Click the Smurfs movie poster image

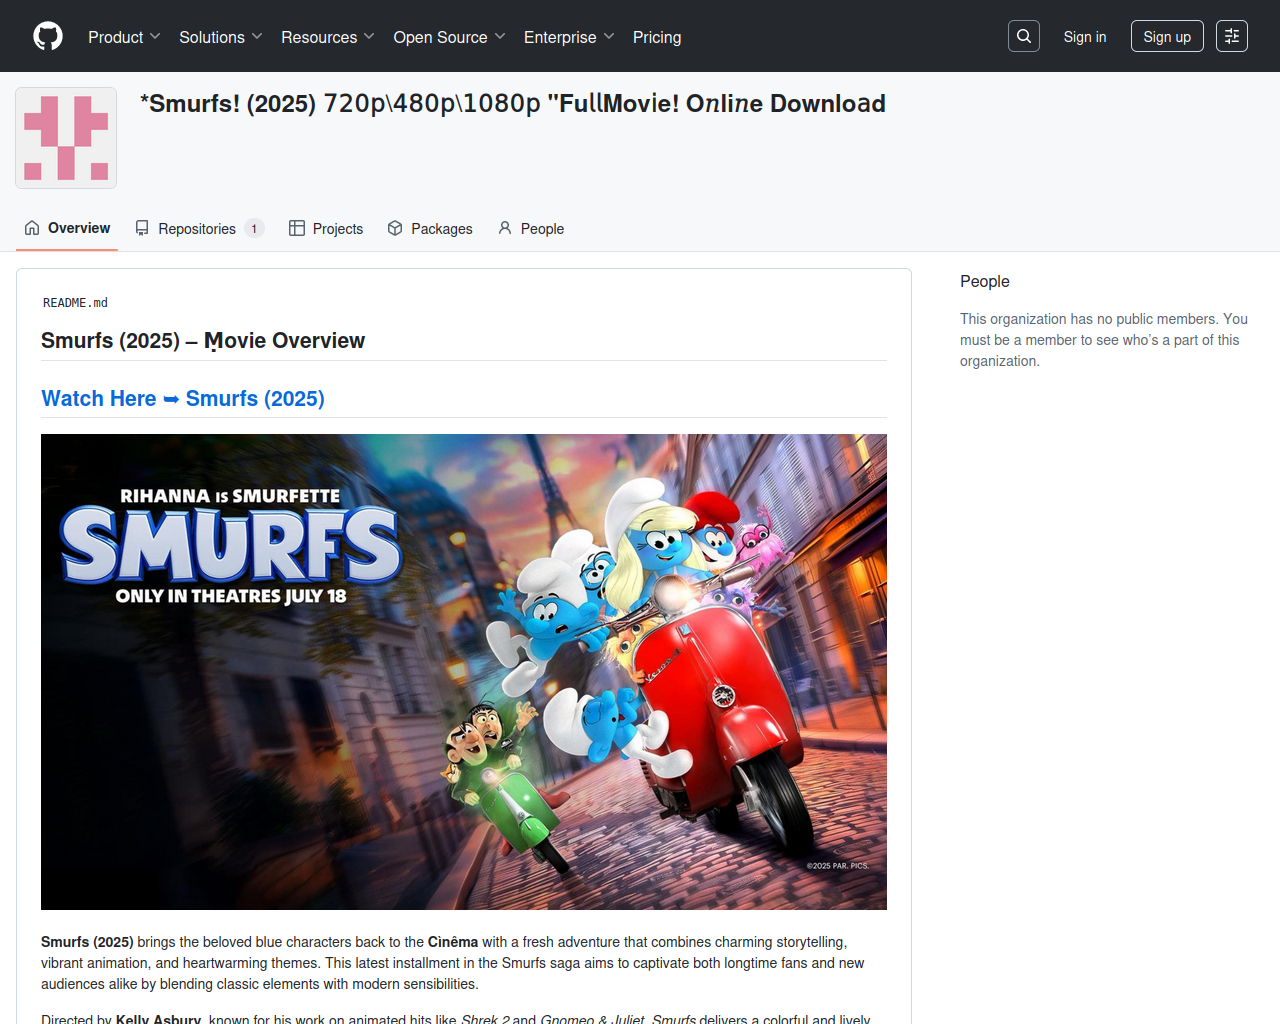coord(464,672)
